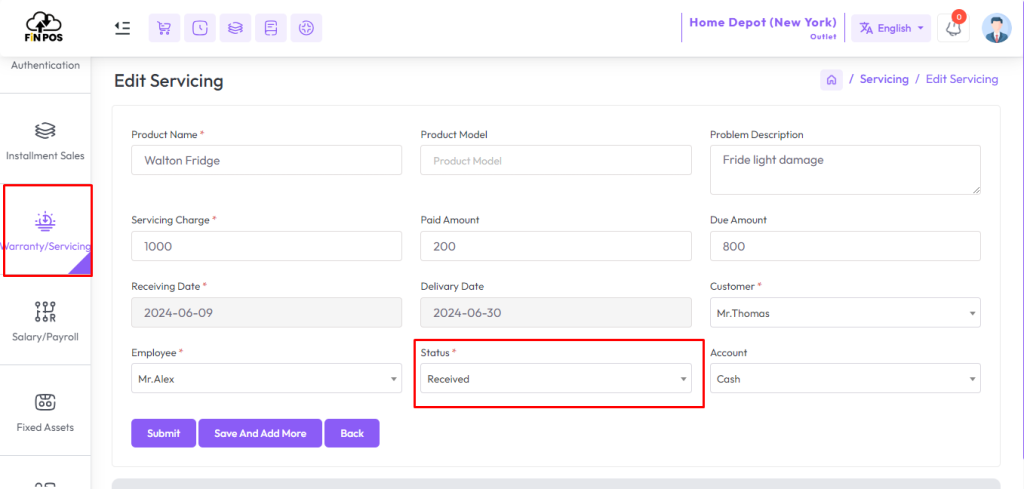This screenshot has height=489, width=1024.
Task: Open the shopping cart shortcut icon
Action: click(165, 28)
